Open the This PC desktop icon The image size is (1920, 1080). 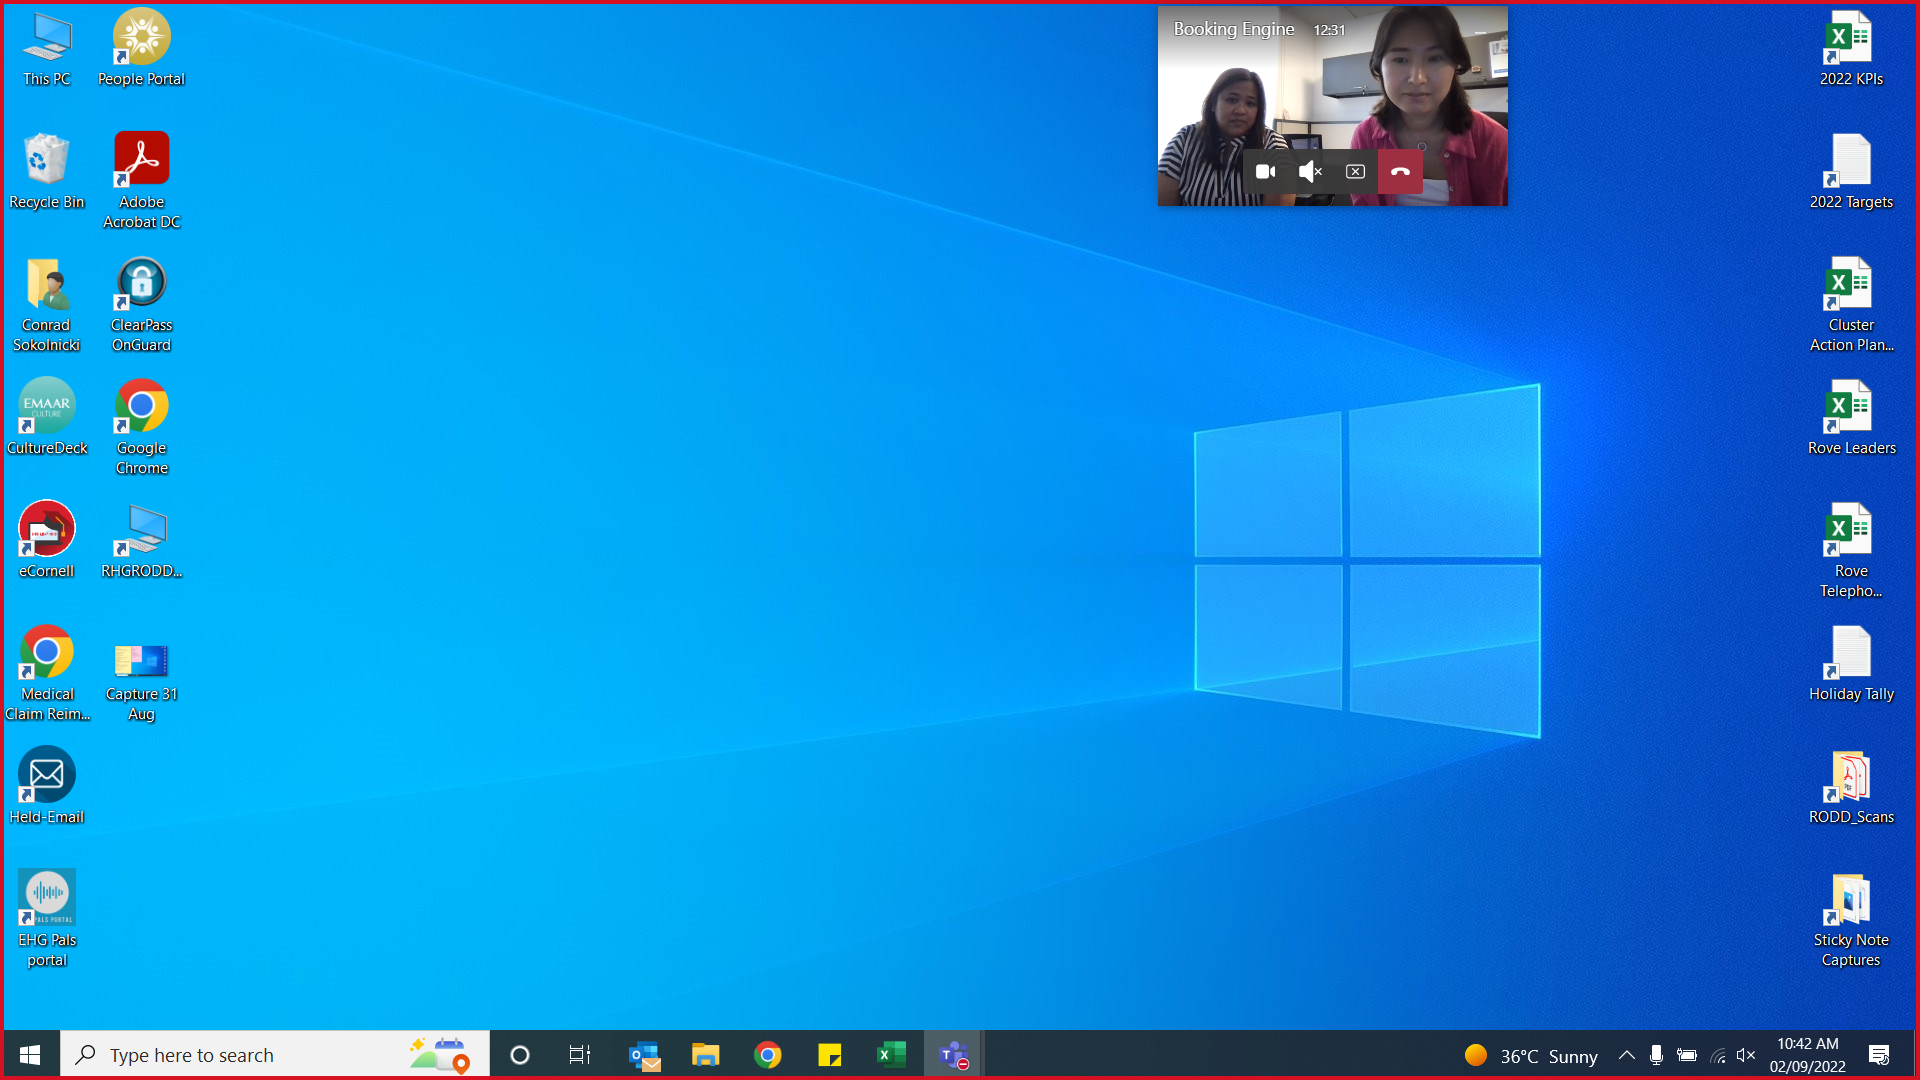(47, 49)
